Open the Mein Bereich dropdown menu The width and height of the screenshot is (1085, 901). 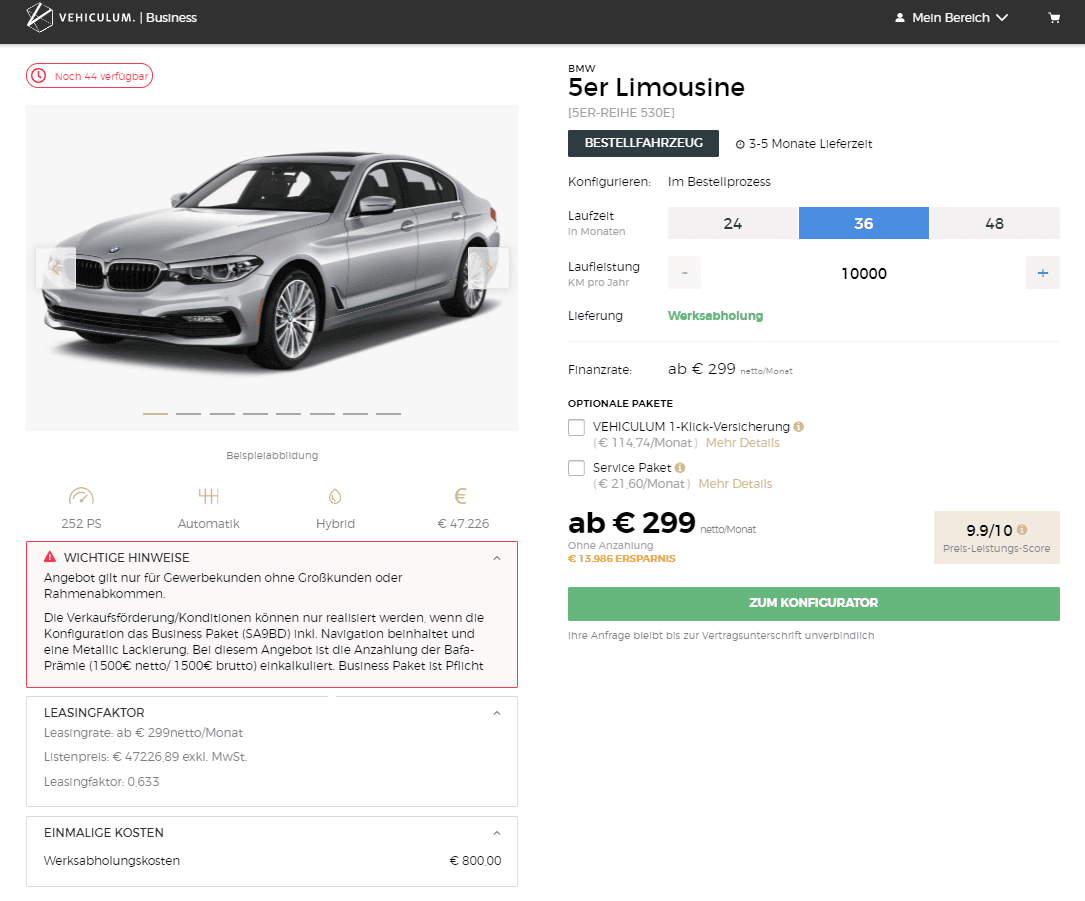(x=951, y=18)
